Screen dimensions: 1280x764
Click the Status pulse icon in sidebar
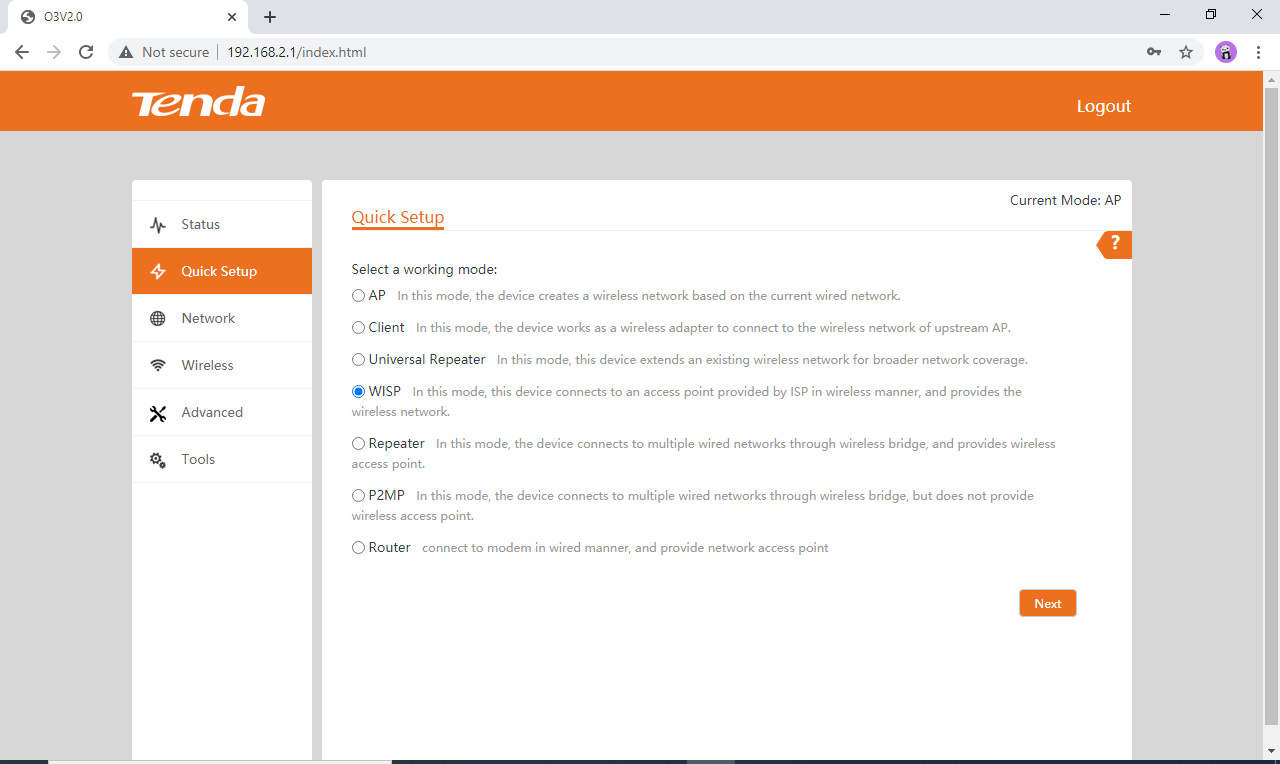point(158,225)
